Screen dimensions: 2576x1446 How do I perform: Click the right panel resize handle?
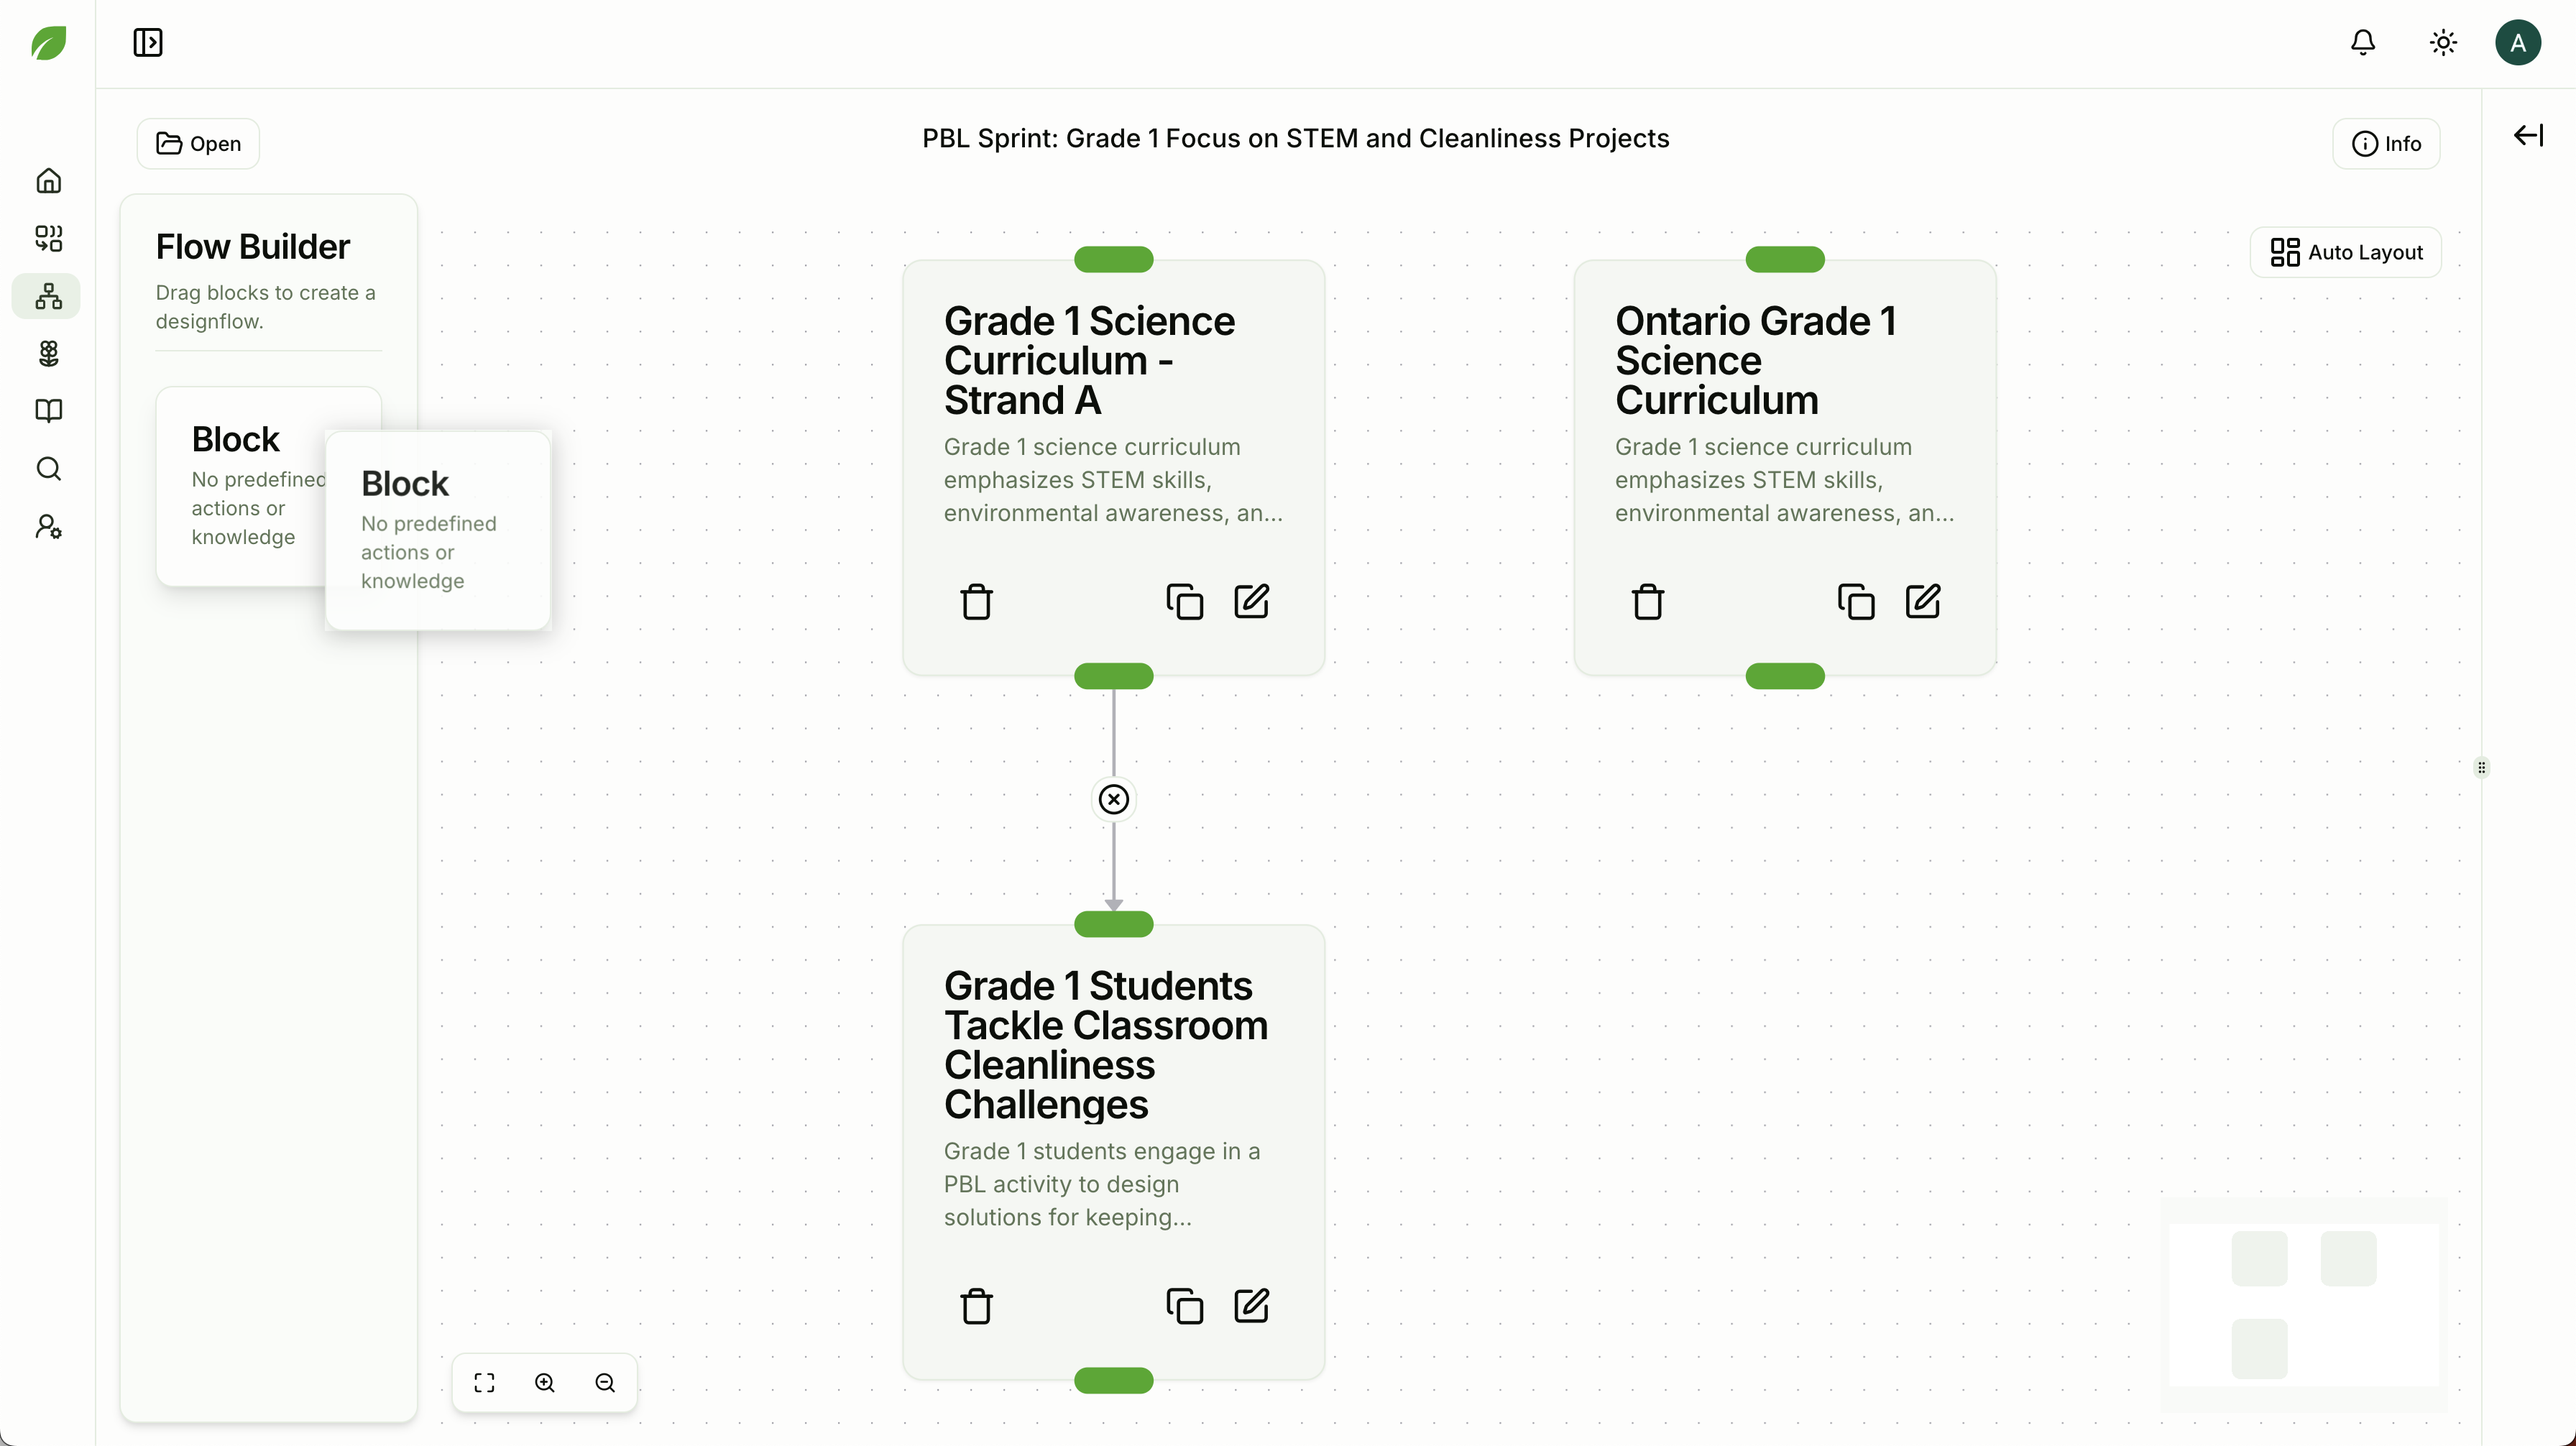(2482, 767)
